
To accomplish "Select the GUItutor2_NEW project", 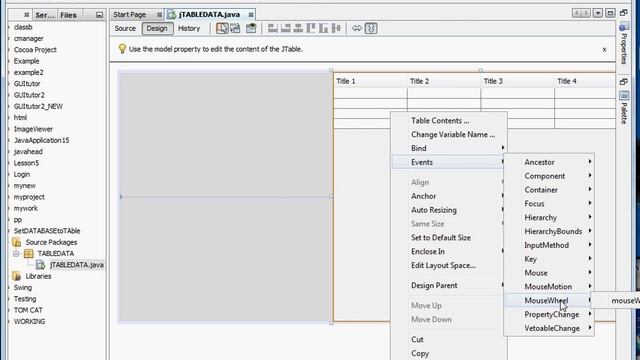I will click(38, 106).
